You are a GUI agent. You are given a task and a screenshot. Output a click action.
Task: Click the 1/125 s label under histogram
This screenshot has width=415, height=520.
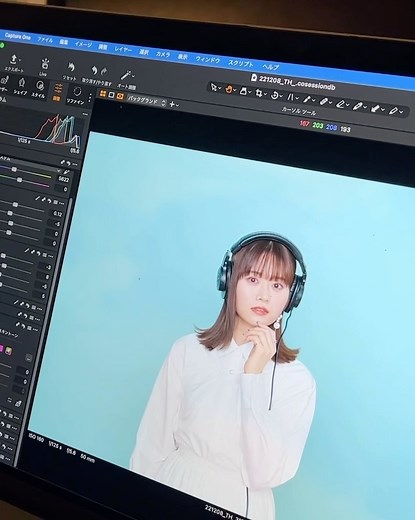coord(25,142)
